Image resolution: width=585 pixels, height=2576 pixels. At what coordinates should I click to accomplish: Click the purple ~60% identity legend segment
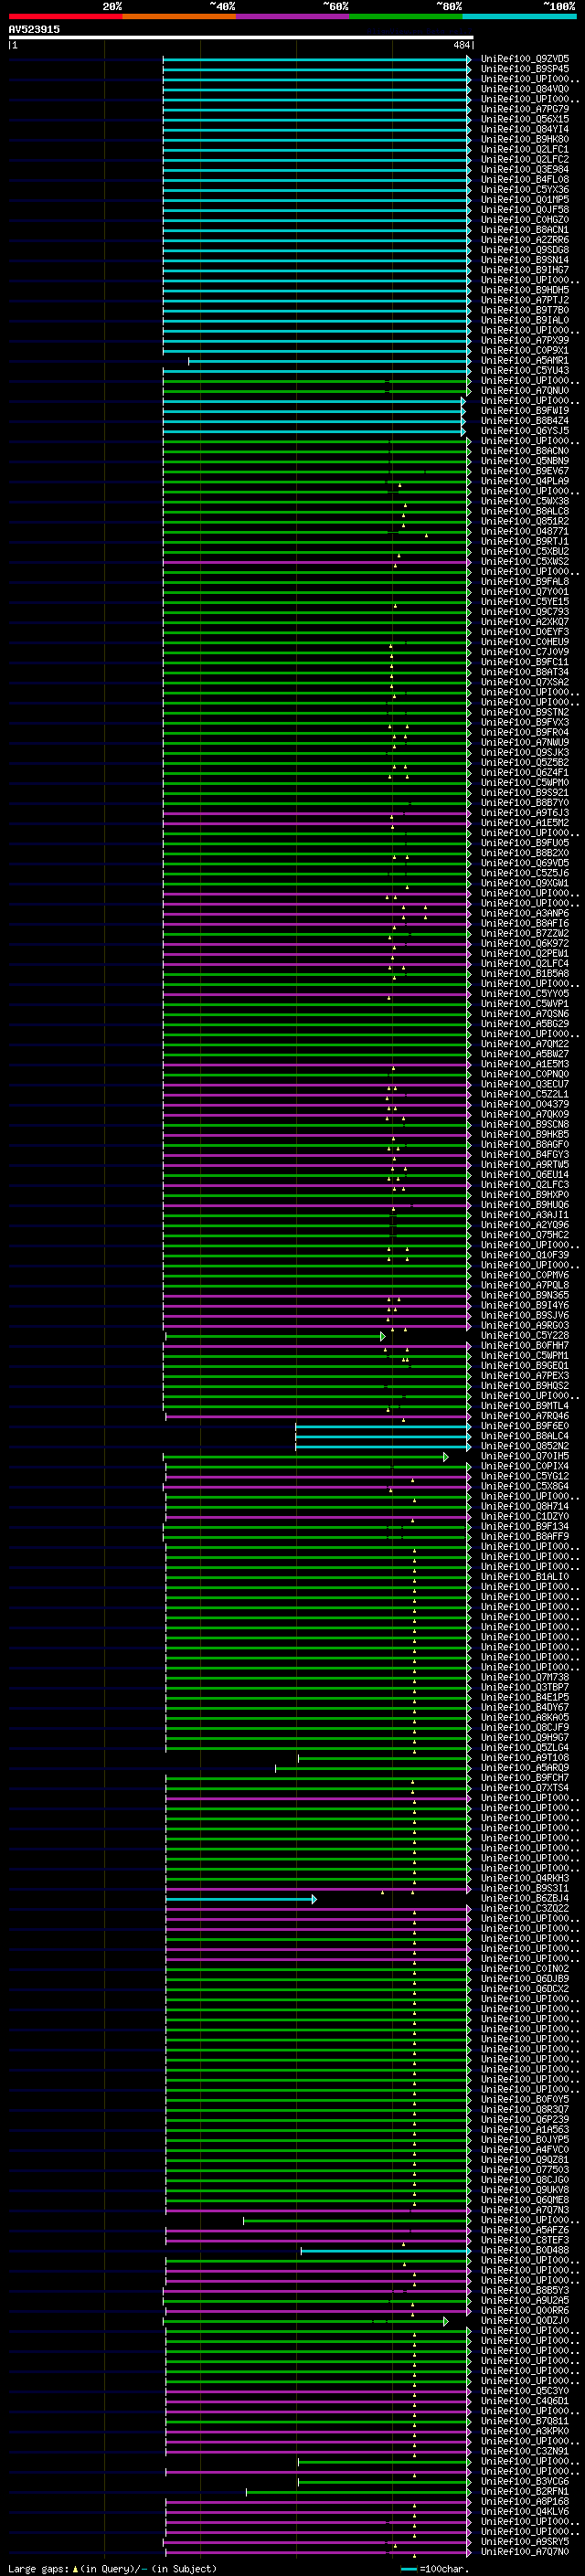292,16
